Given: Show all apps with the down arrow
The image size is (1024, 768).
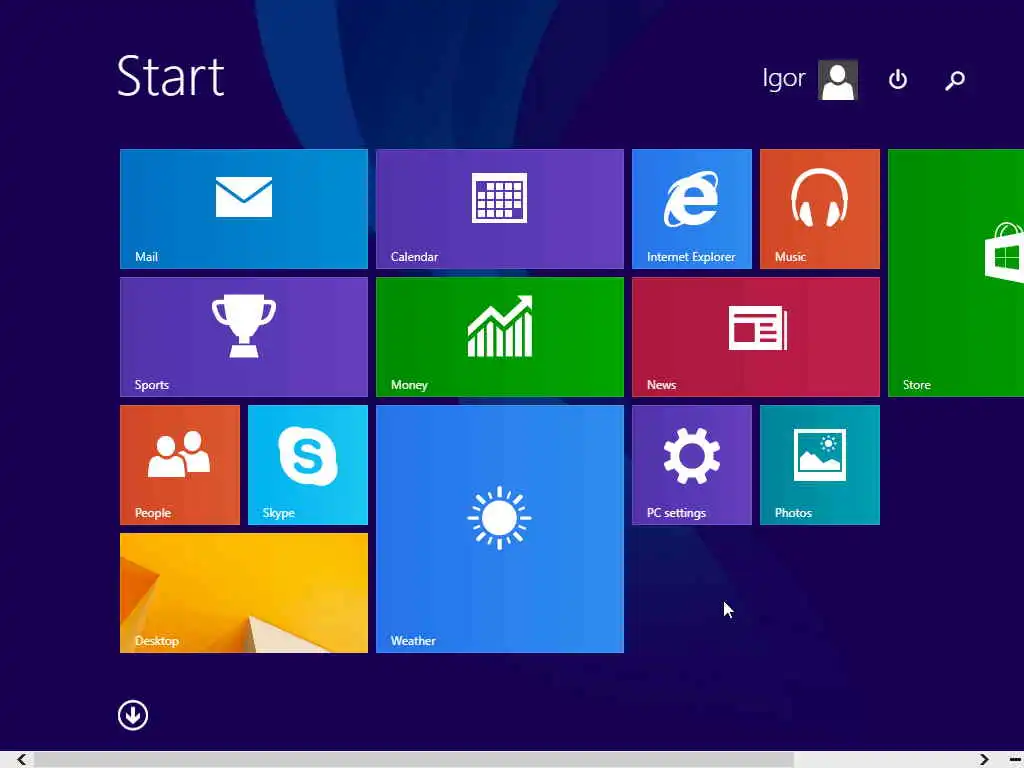Looking at the screenshot, I should [133, 715].
